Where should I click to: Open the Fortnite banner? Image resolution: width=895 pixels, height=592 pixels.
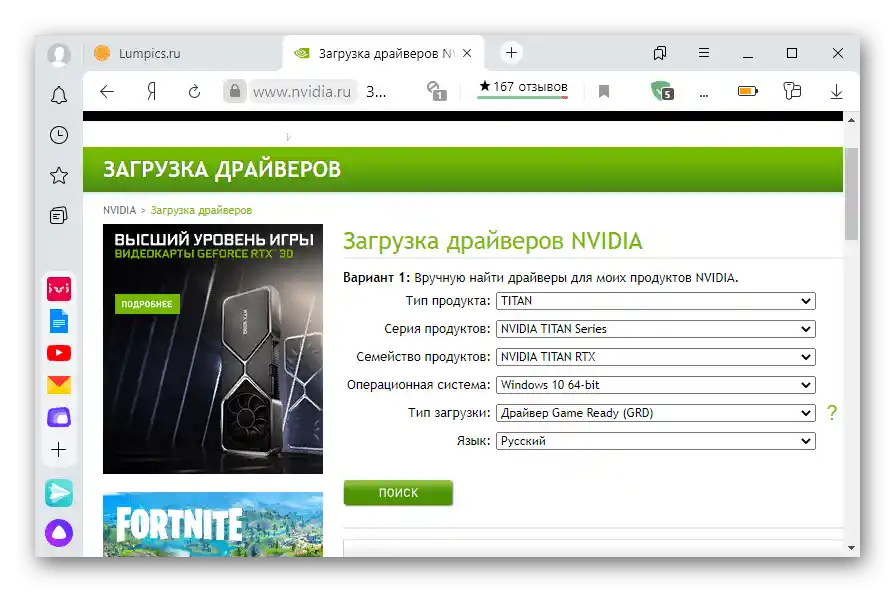point(213,524)
